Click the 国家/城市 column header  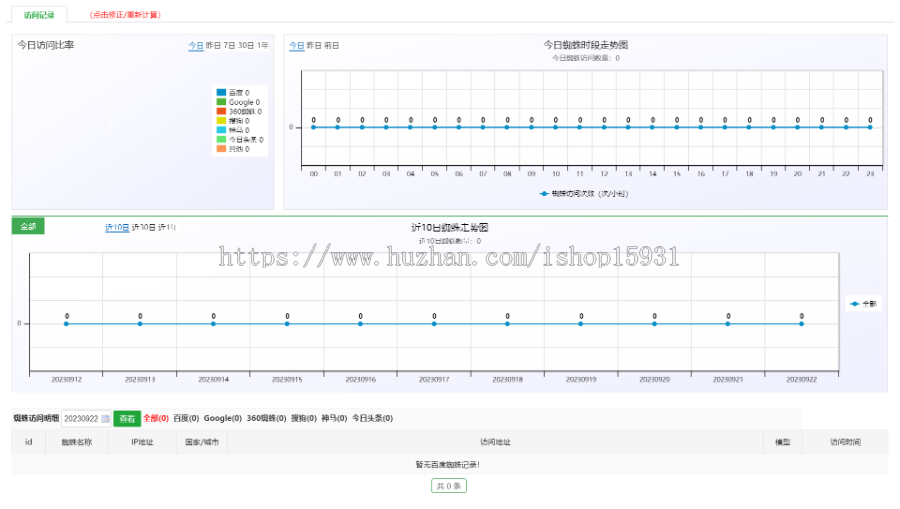202,442
